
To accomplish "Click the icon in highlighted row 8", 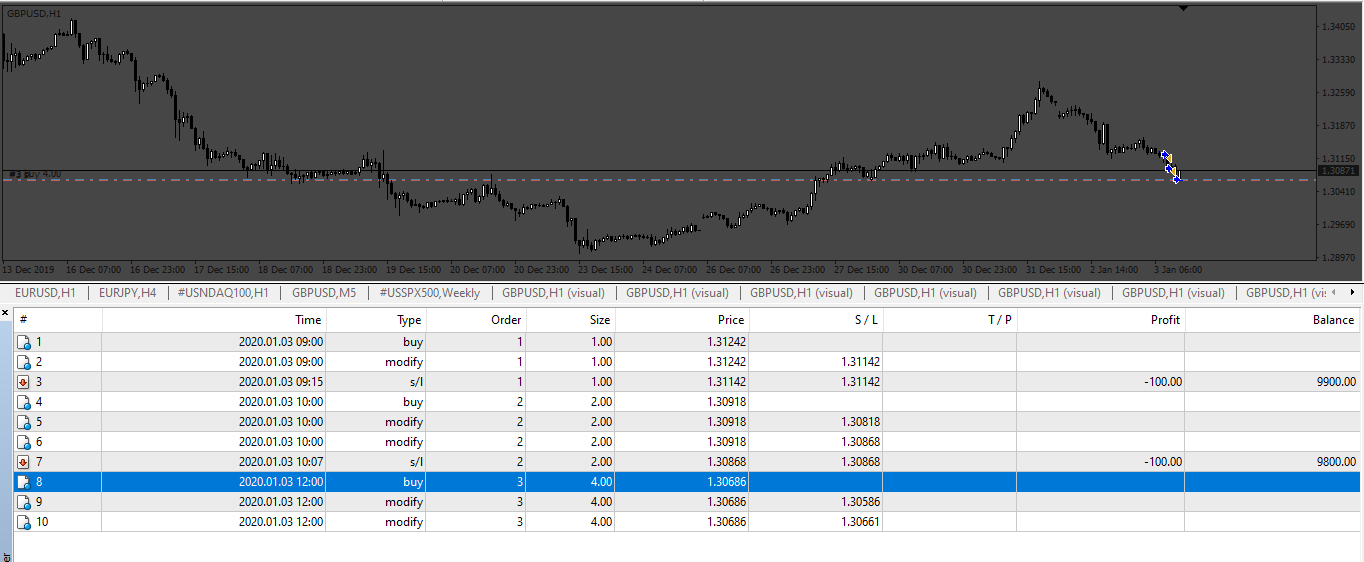I will coord(24,482).
